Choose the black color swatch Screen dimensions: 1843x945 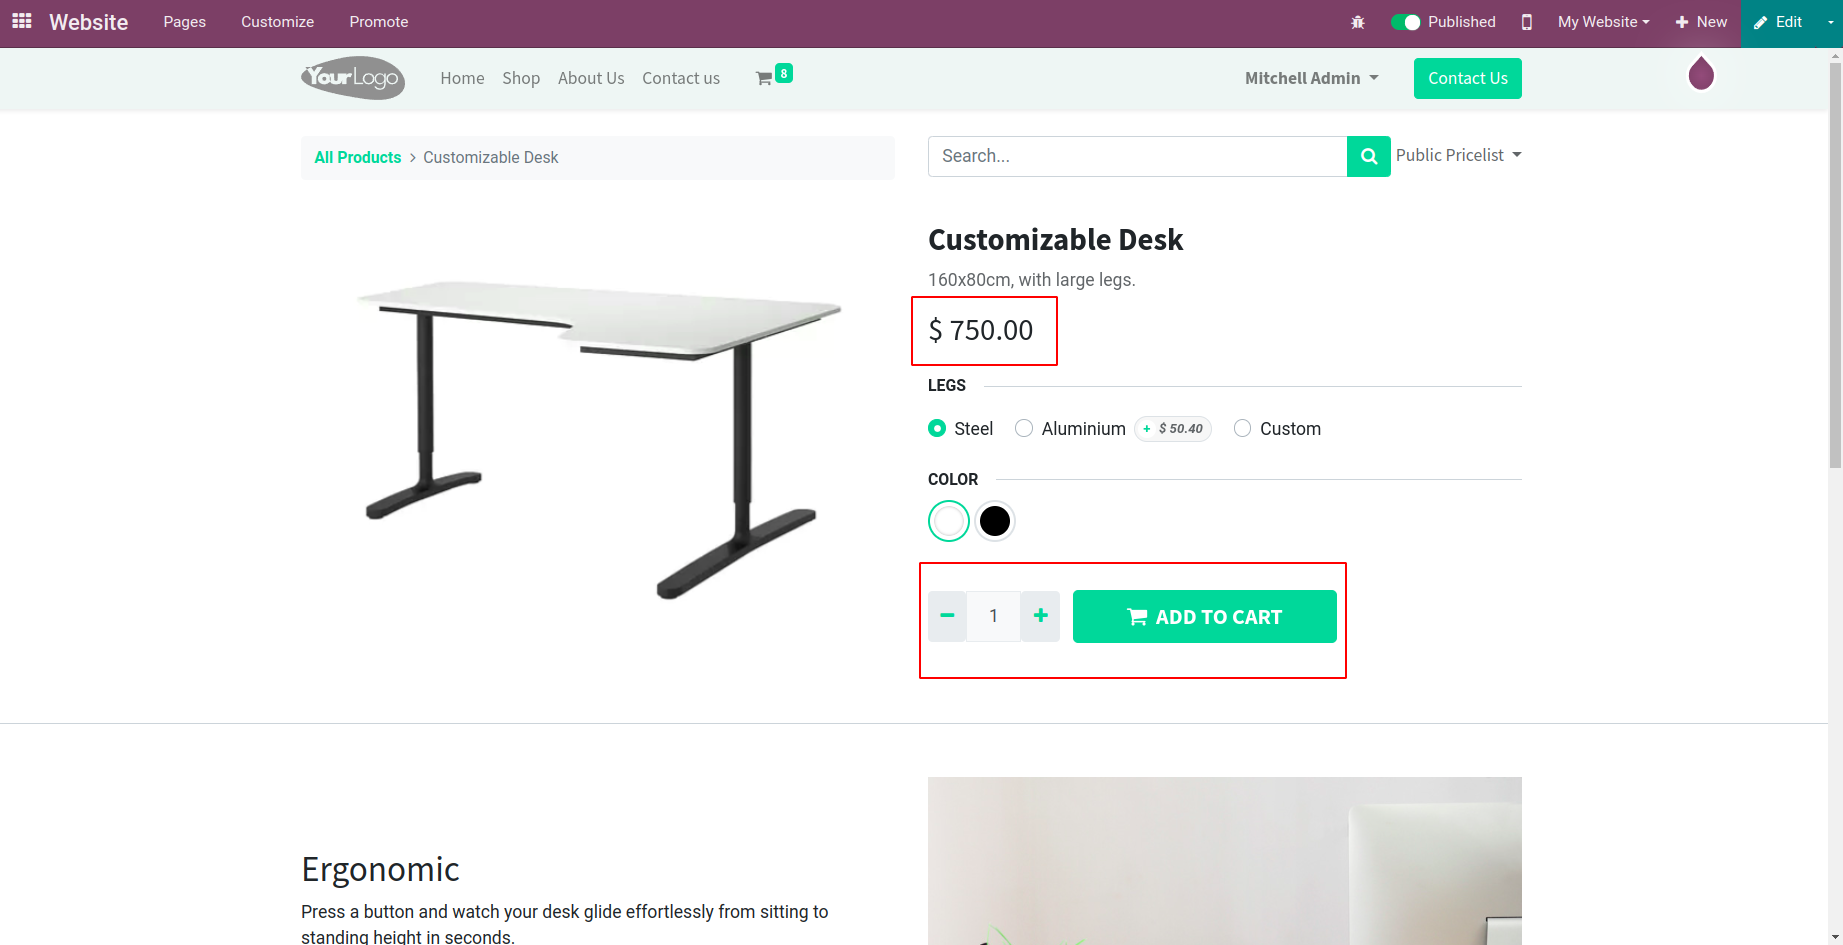[994, 521]
